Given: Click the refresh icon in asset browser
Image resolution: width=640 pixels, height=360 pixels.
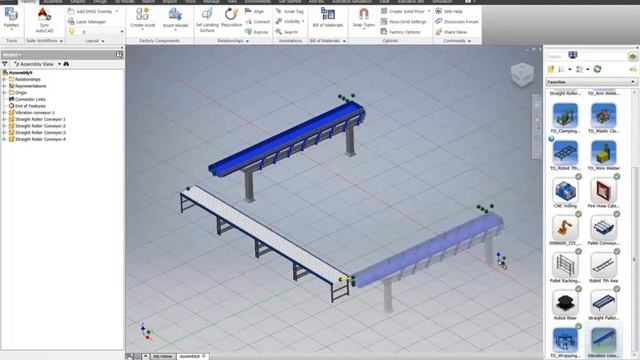Looking at the screenshot, I should coord(598,69).
